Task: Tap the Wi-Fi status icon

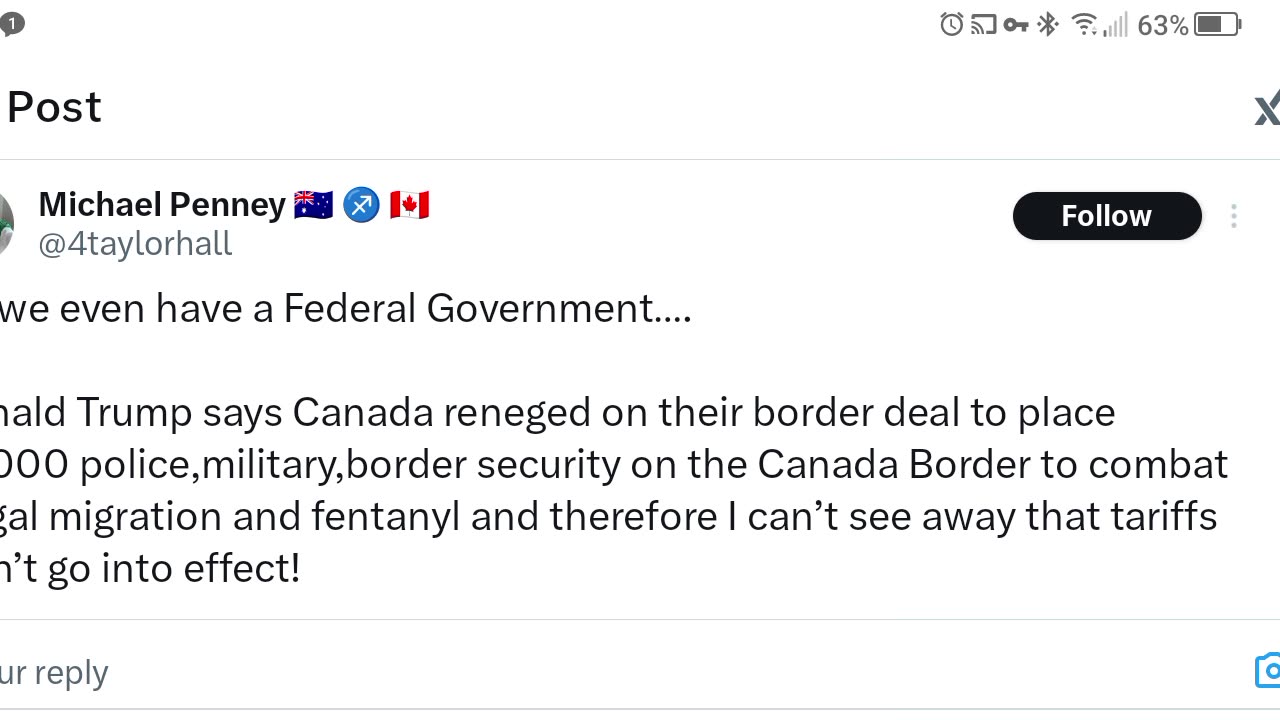Action: (x=1083, y=24)
